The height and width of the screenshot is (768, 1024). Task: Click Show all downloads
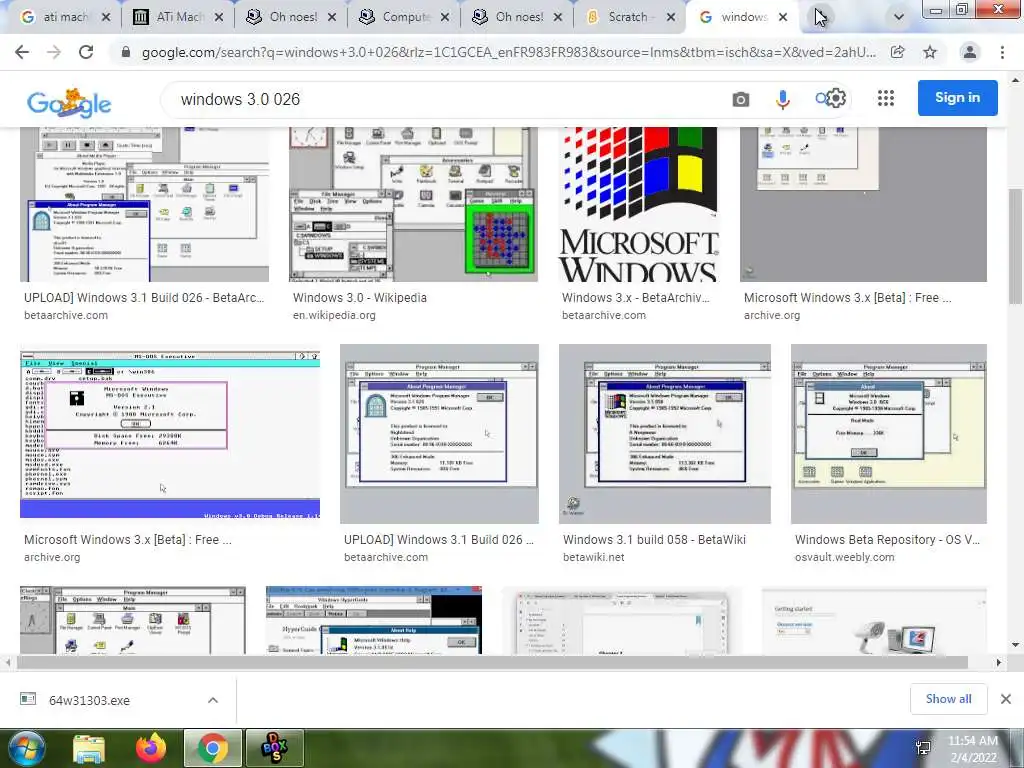(948, 699)
